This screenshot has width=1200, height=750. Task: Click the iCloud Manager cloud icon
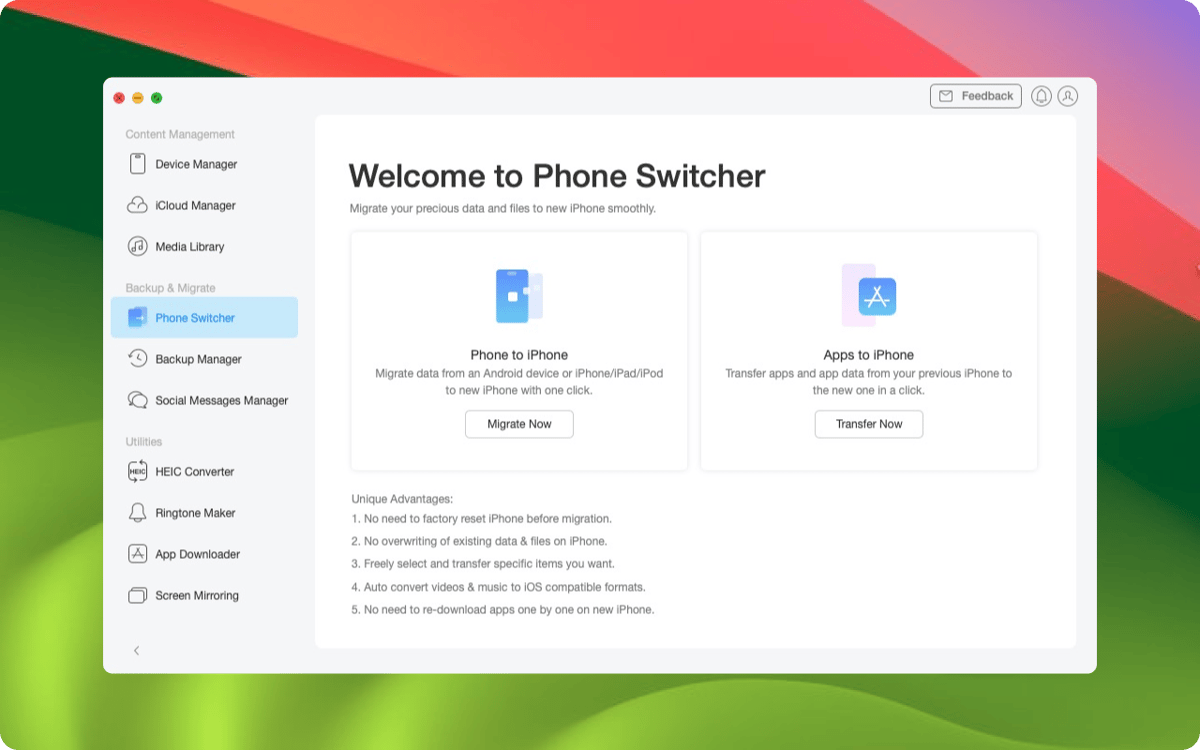[138, 205]
